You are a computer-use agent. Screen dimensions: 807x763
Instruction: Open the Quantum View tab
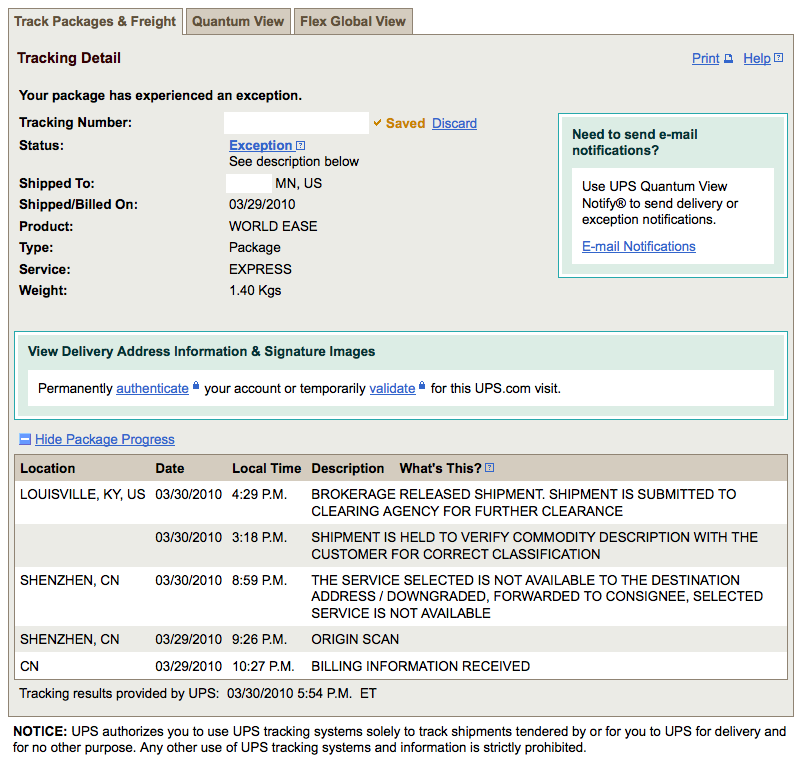pyautogui.click(x=238, y=22)
